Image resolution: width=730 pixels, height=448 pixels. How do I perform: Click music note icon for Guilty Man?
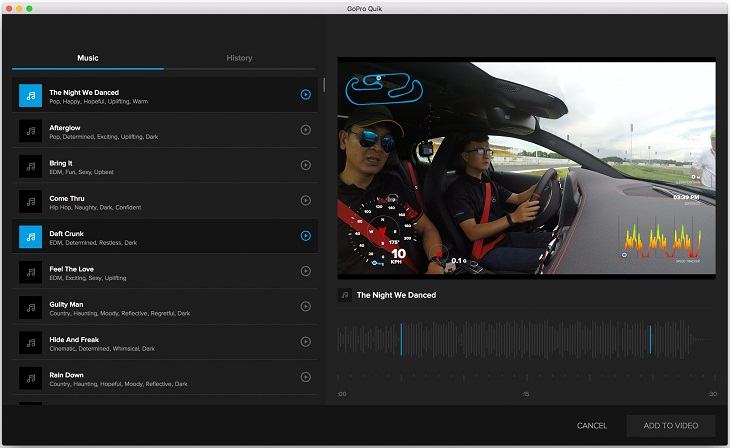pyautogui.click(x=31, y=307)
